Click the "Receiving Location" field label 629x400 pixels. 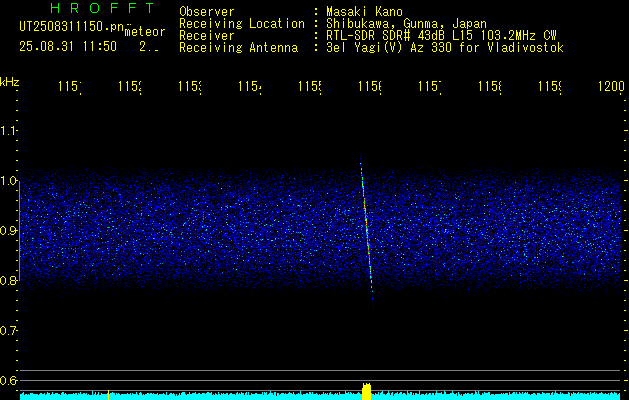pyautogui.click(x=242, y=24)
